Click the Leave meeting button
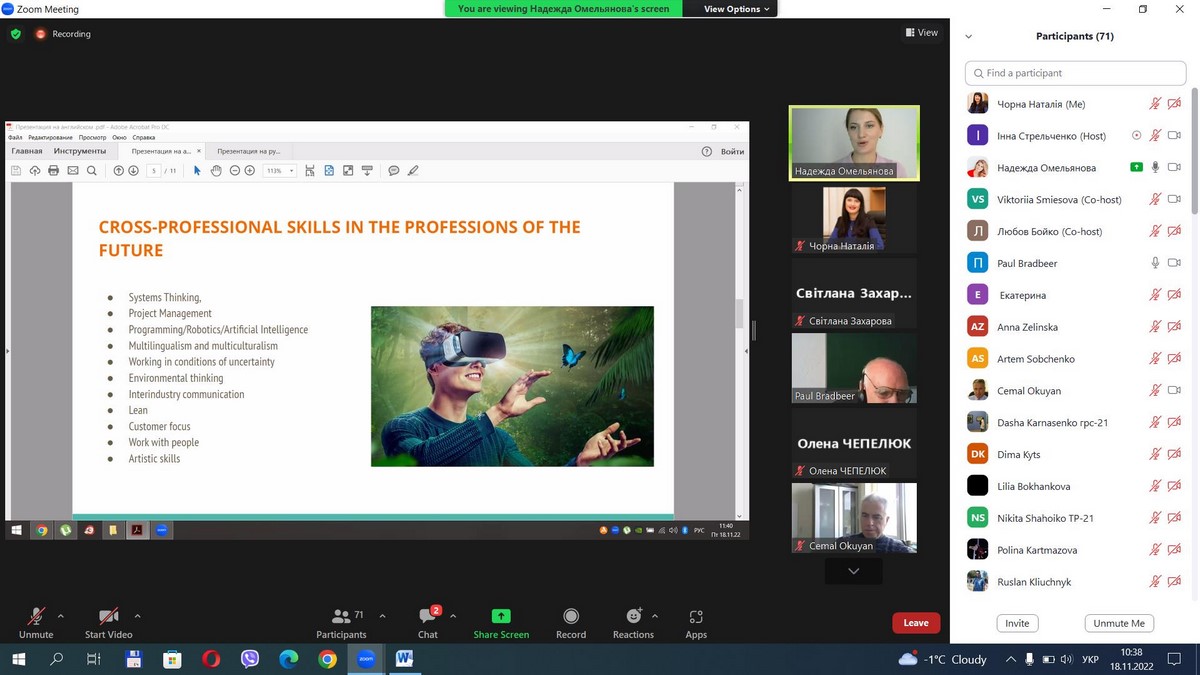 916,623
